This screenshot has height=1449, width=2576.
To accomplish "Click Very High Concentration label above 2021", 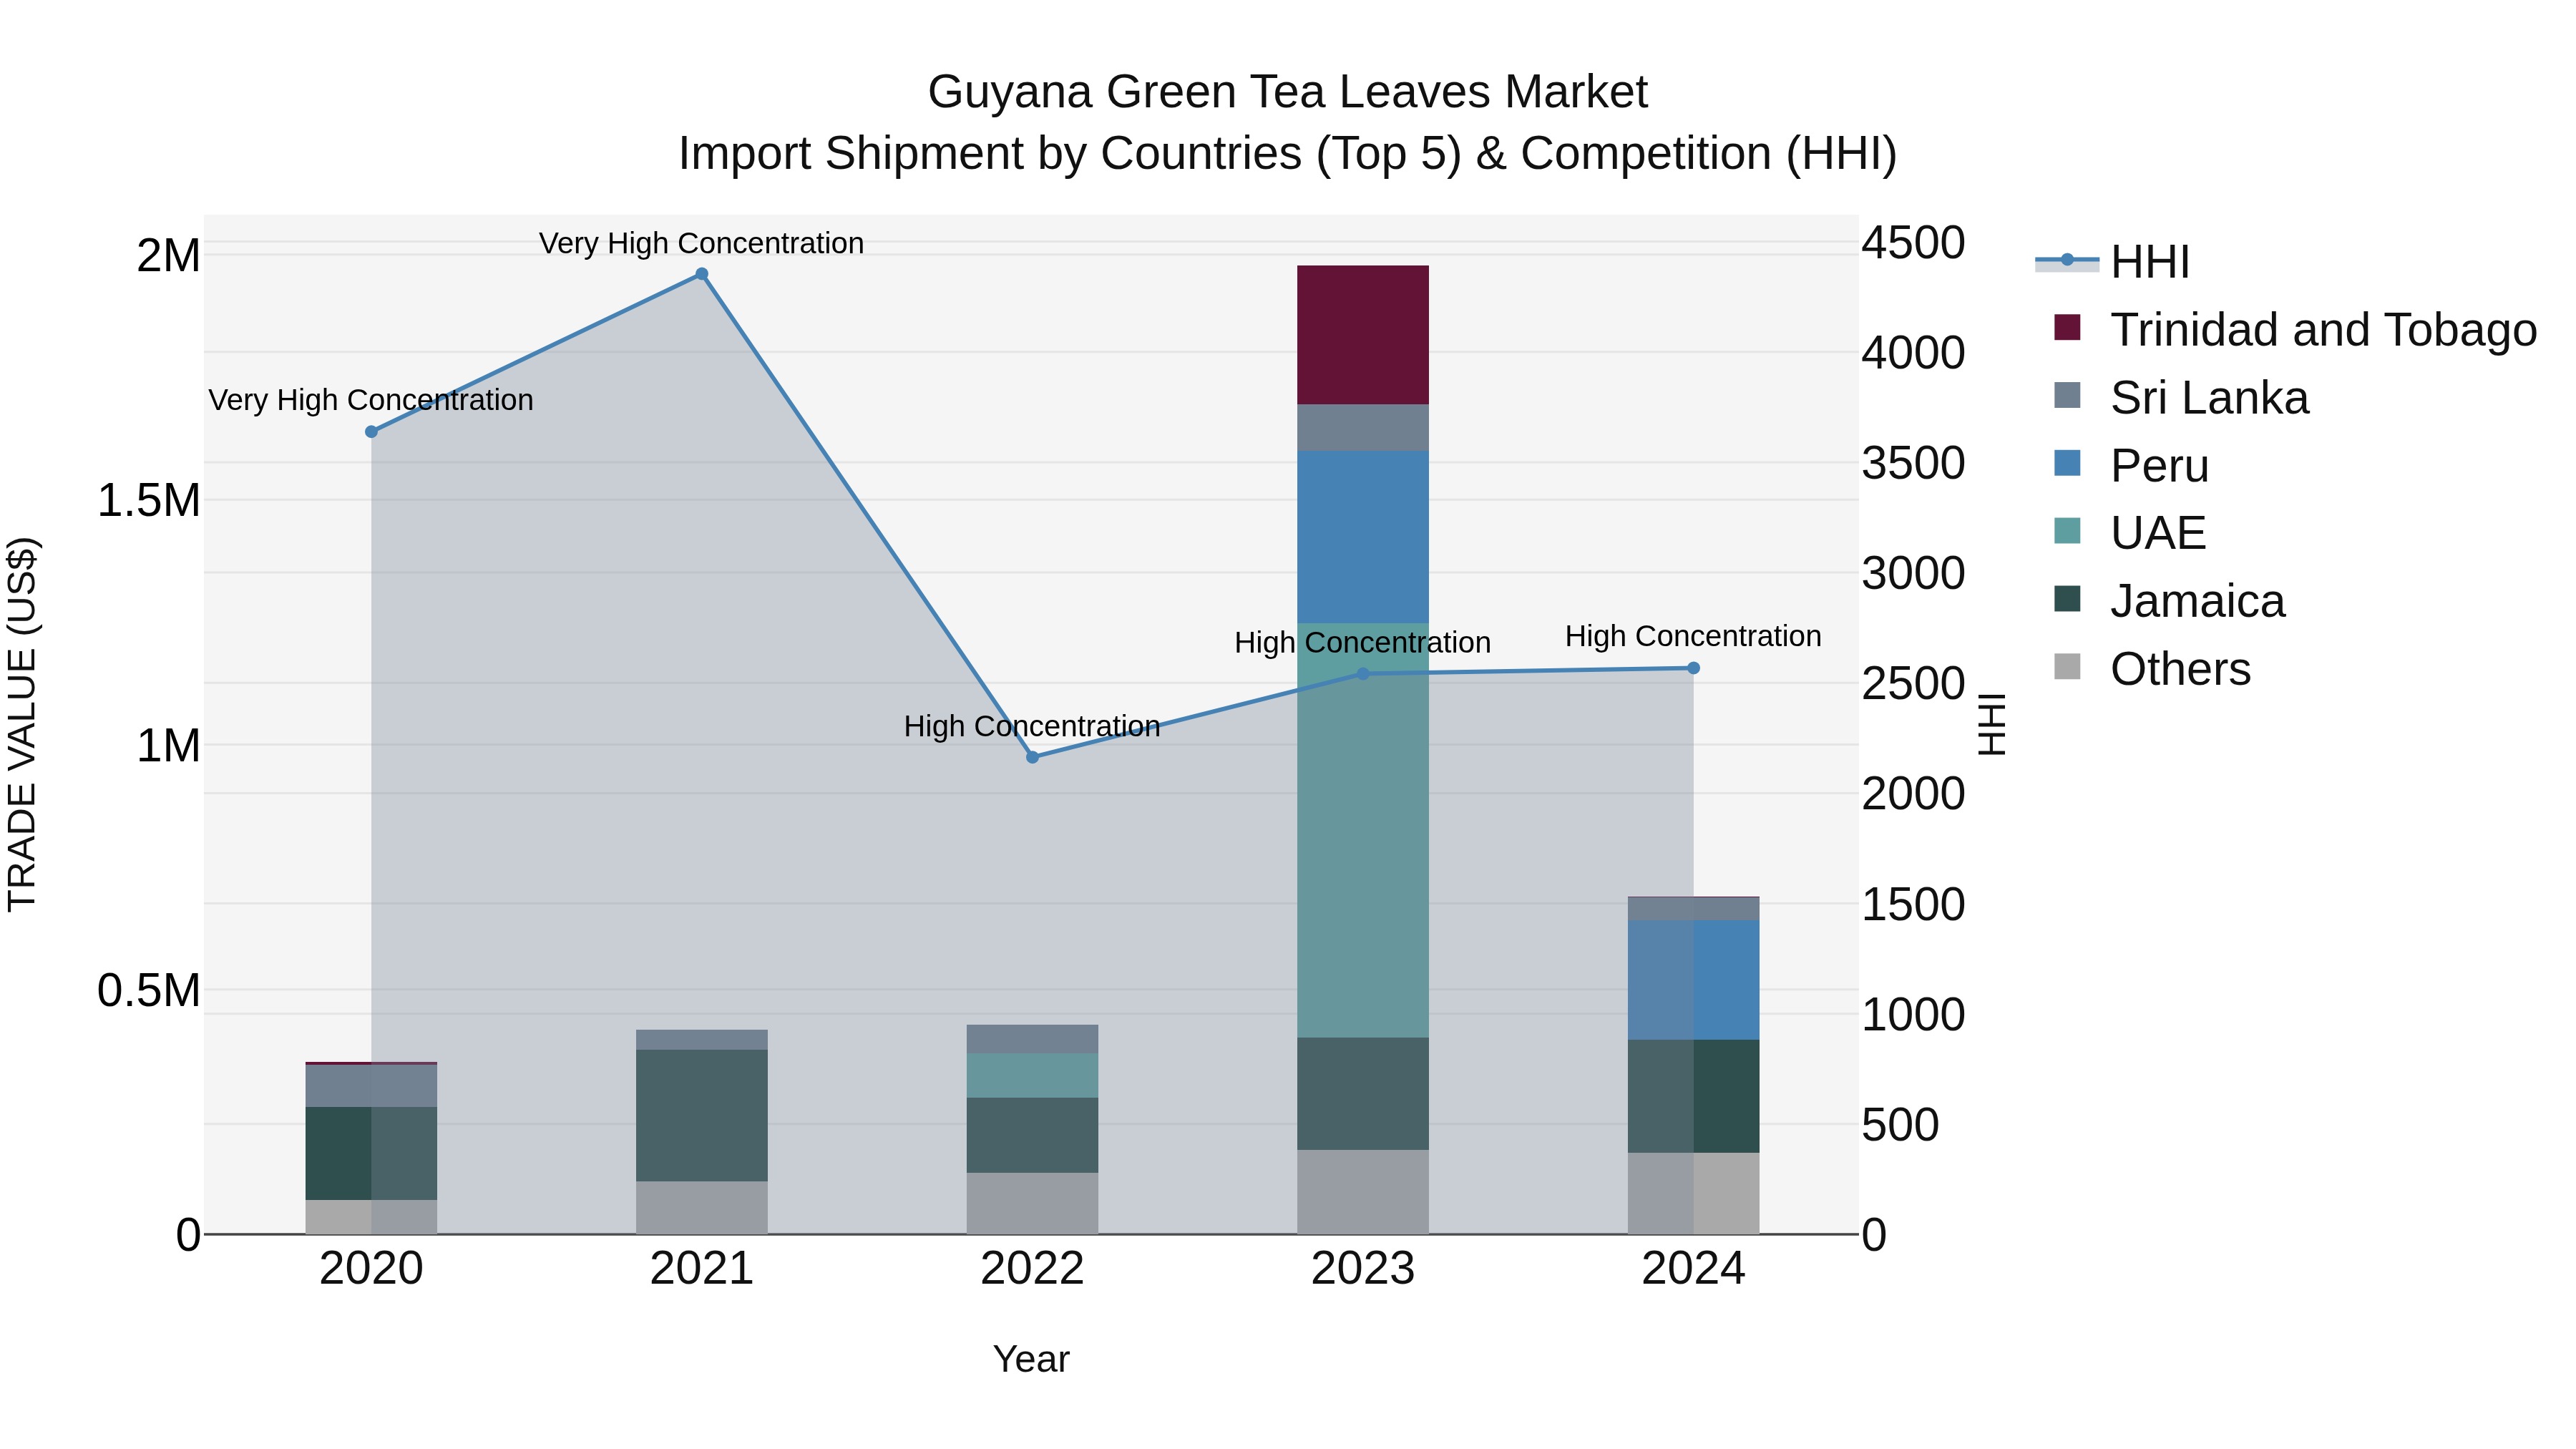I will [701, 243].
